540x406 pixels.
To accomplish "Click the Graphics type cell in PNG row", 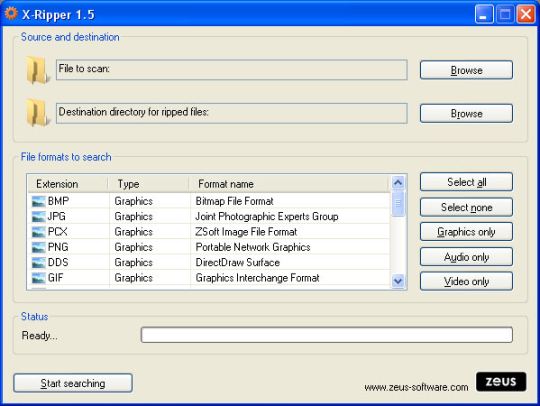I will (134, 247).
